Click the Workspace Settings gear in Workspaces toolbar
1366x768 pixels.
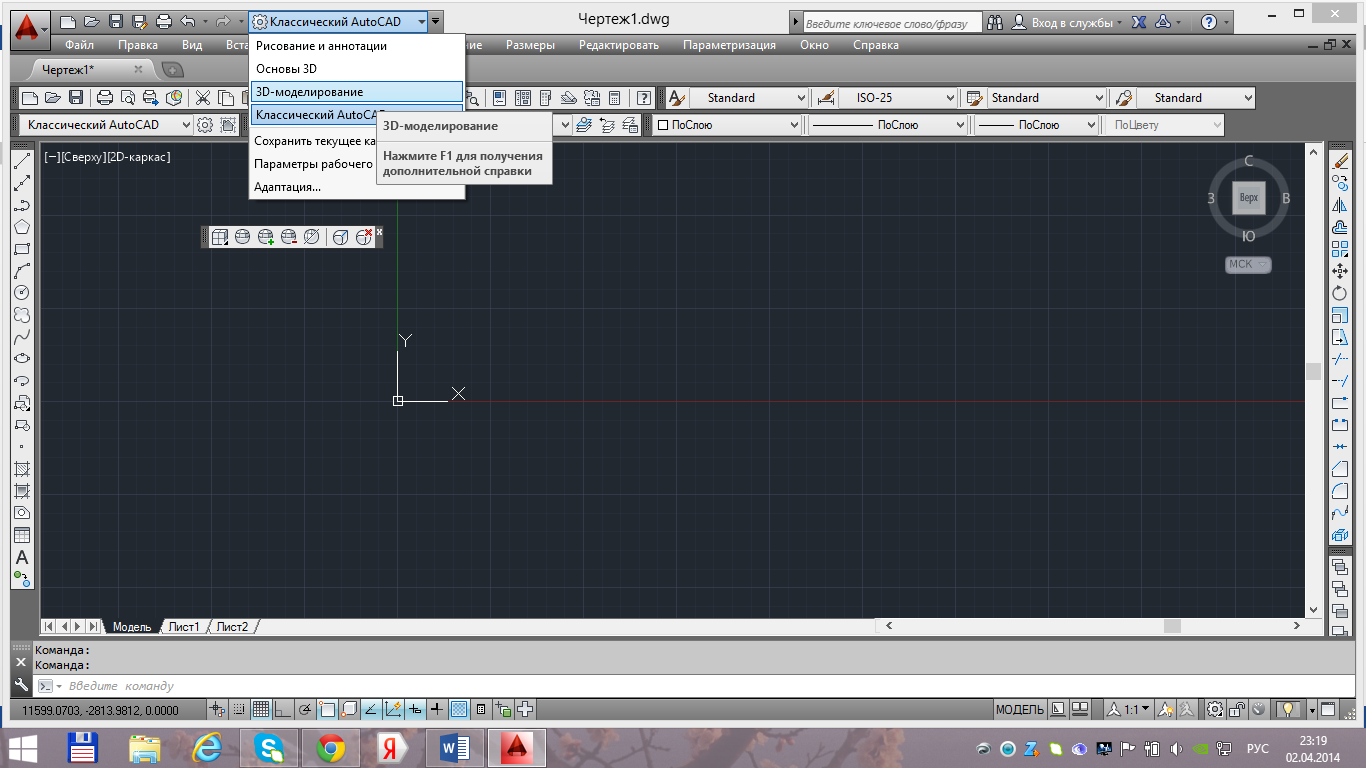[x=205, y=125]
